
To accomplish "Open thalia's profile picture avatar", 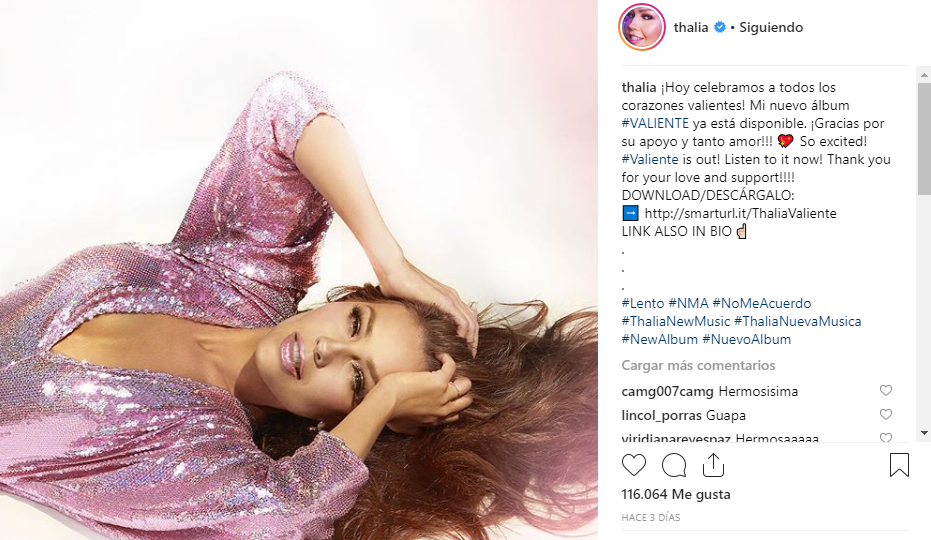I will click(642, 27).
